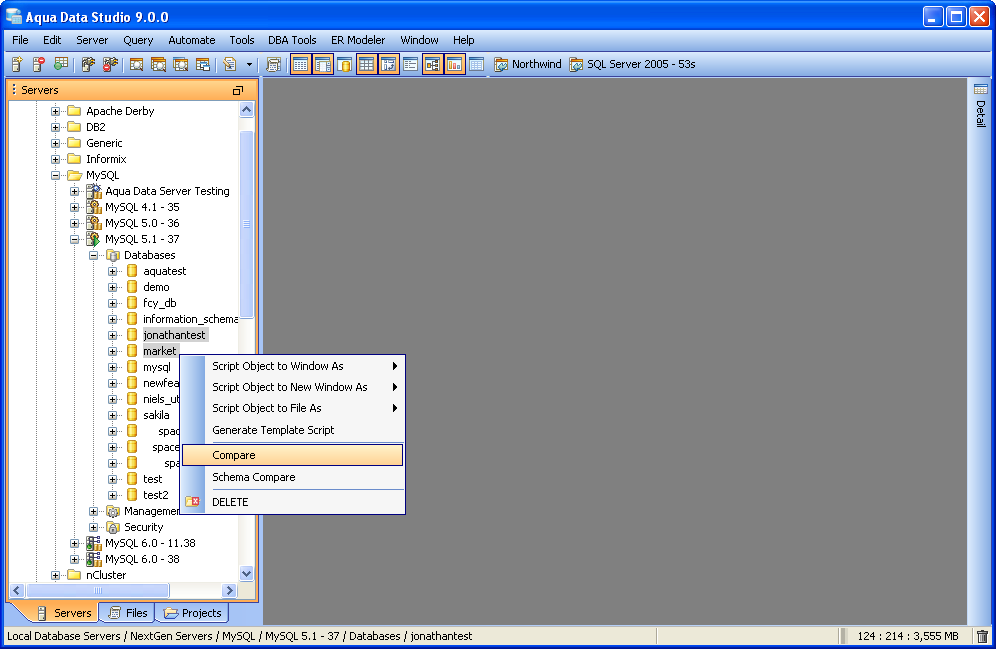This screenshot has width=996, height=649.
Task: Toggle the highlighted pivot grid button
Action: (388, 64)
